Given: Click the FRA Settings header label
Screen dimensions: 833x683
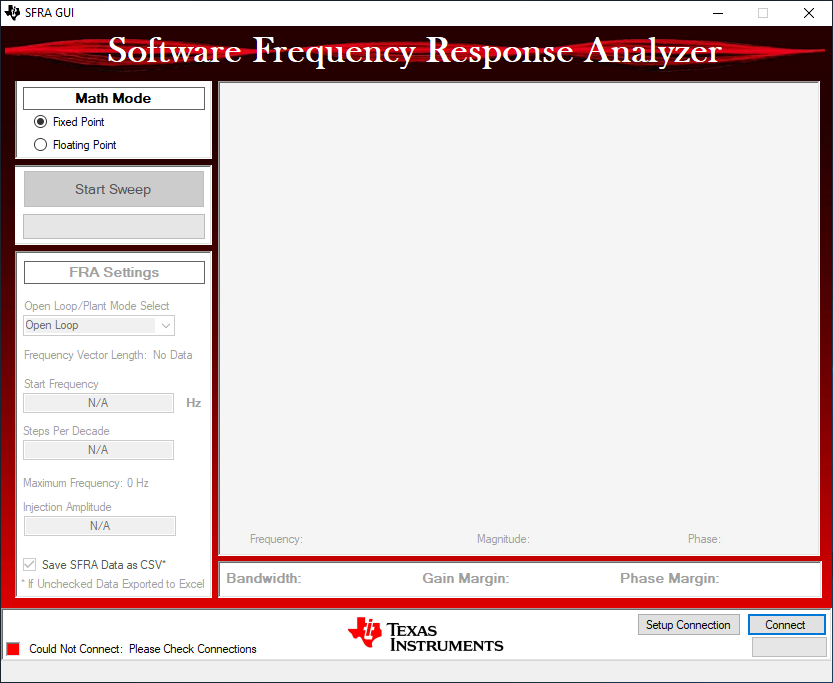Looking at the screenshot, I should tap(114, 272).
